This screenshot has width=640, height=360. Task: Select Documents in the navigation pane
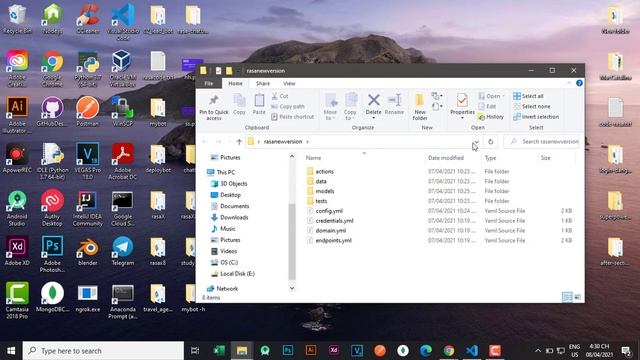click(x=230, y=206)
